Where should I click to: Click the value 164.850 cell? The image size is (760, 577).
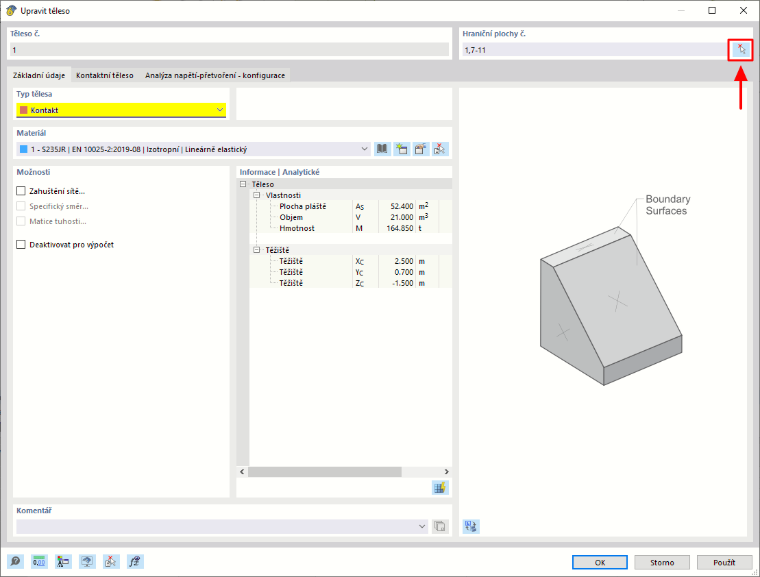click(x=397, y=228)
